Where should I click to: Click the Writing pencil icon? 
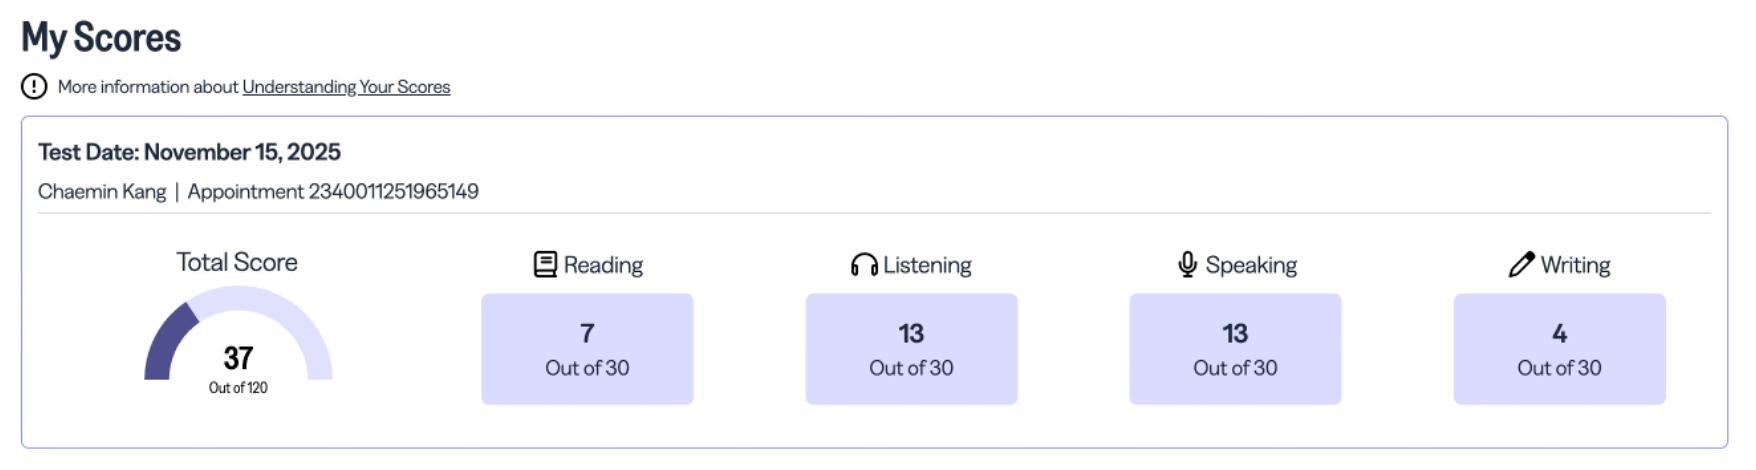(1521, 265)
